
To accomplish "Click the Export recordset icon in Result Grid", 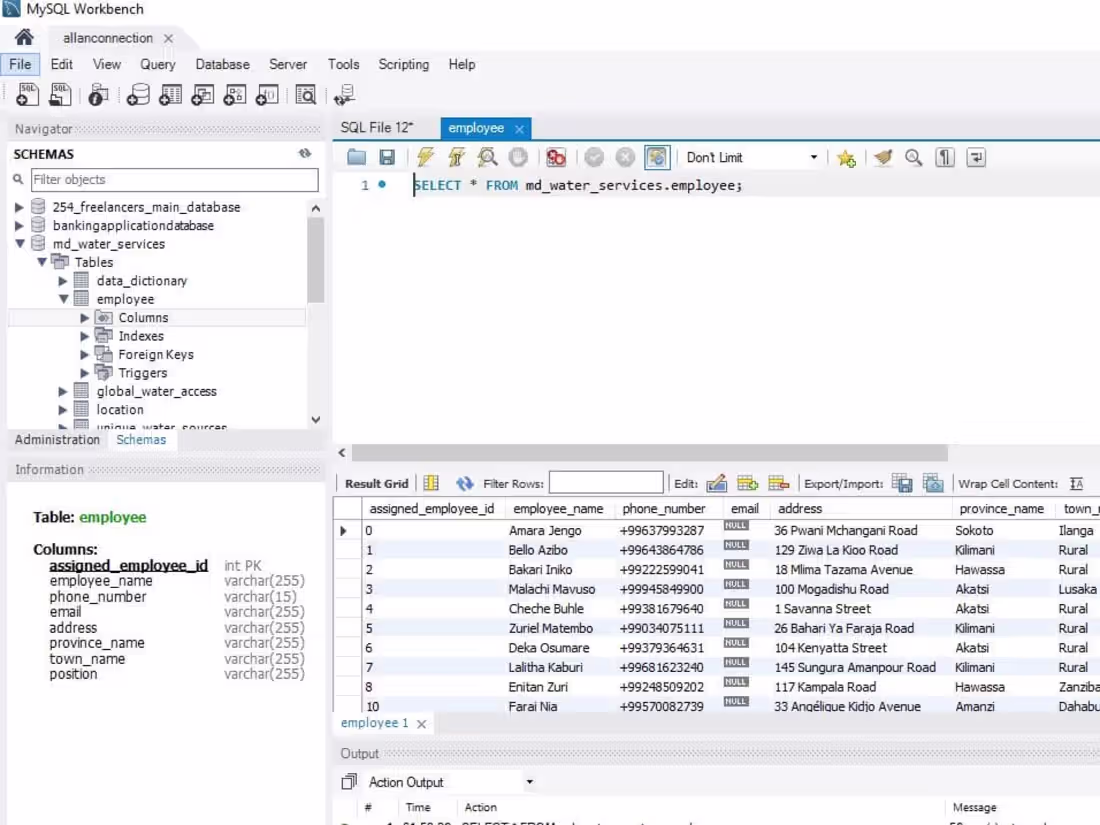I will (901, 483).
